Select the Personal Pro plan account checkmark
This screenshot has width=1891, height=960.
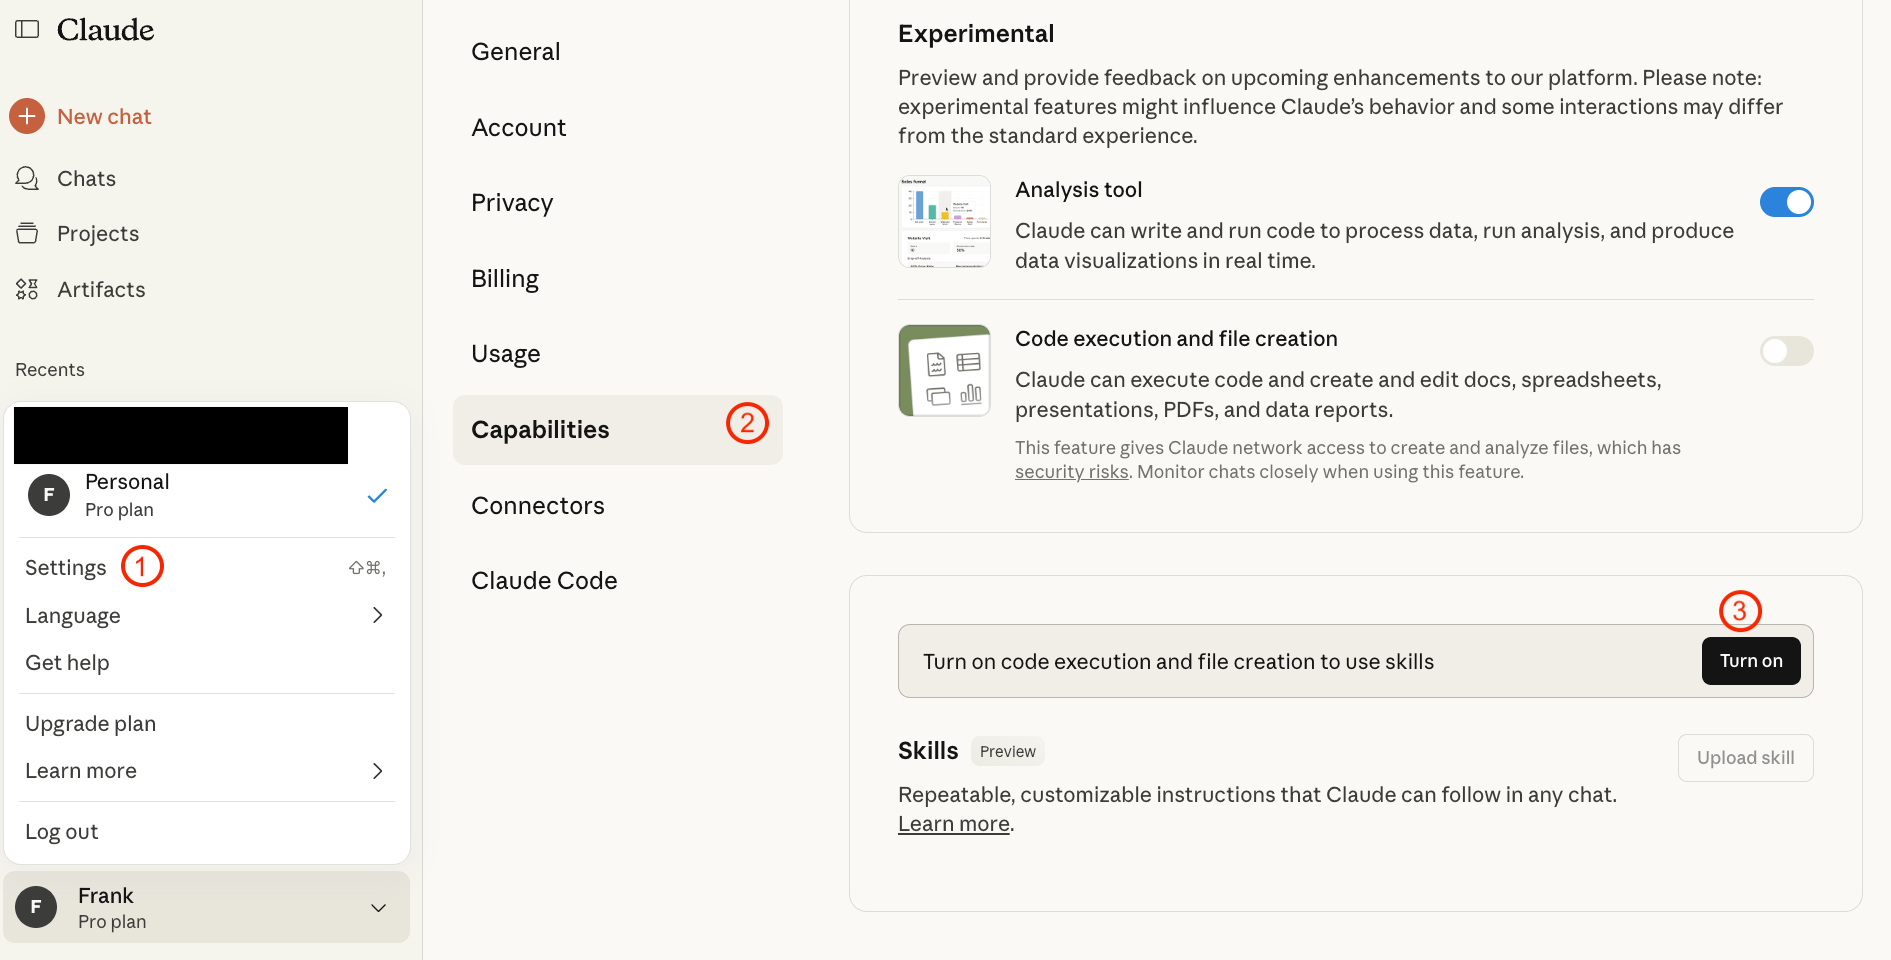377,495
